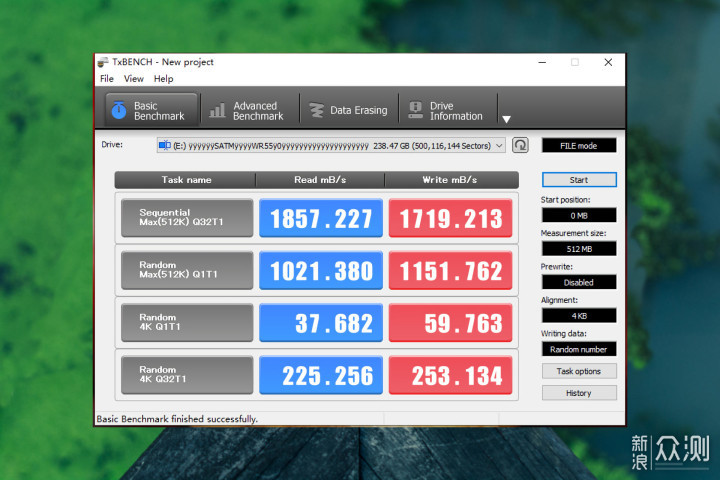Viewport: 720px width, 480px height.
Task: Change Prewrite Disabled setting
Action: pyautogui.click(x=579, y=282)
